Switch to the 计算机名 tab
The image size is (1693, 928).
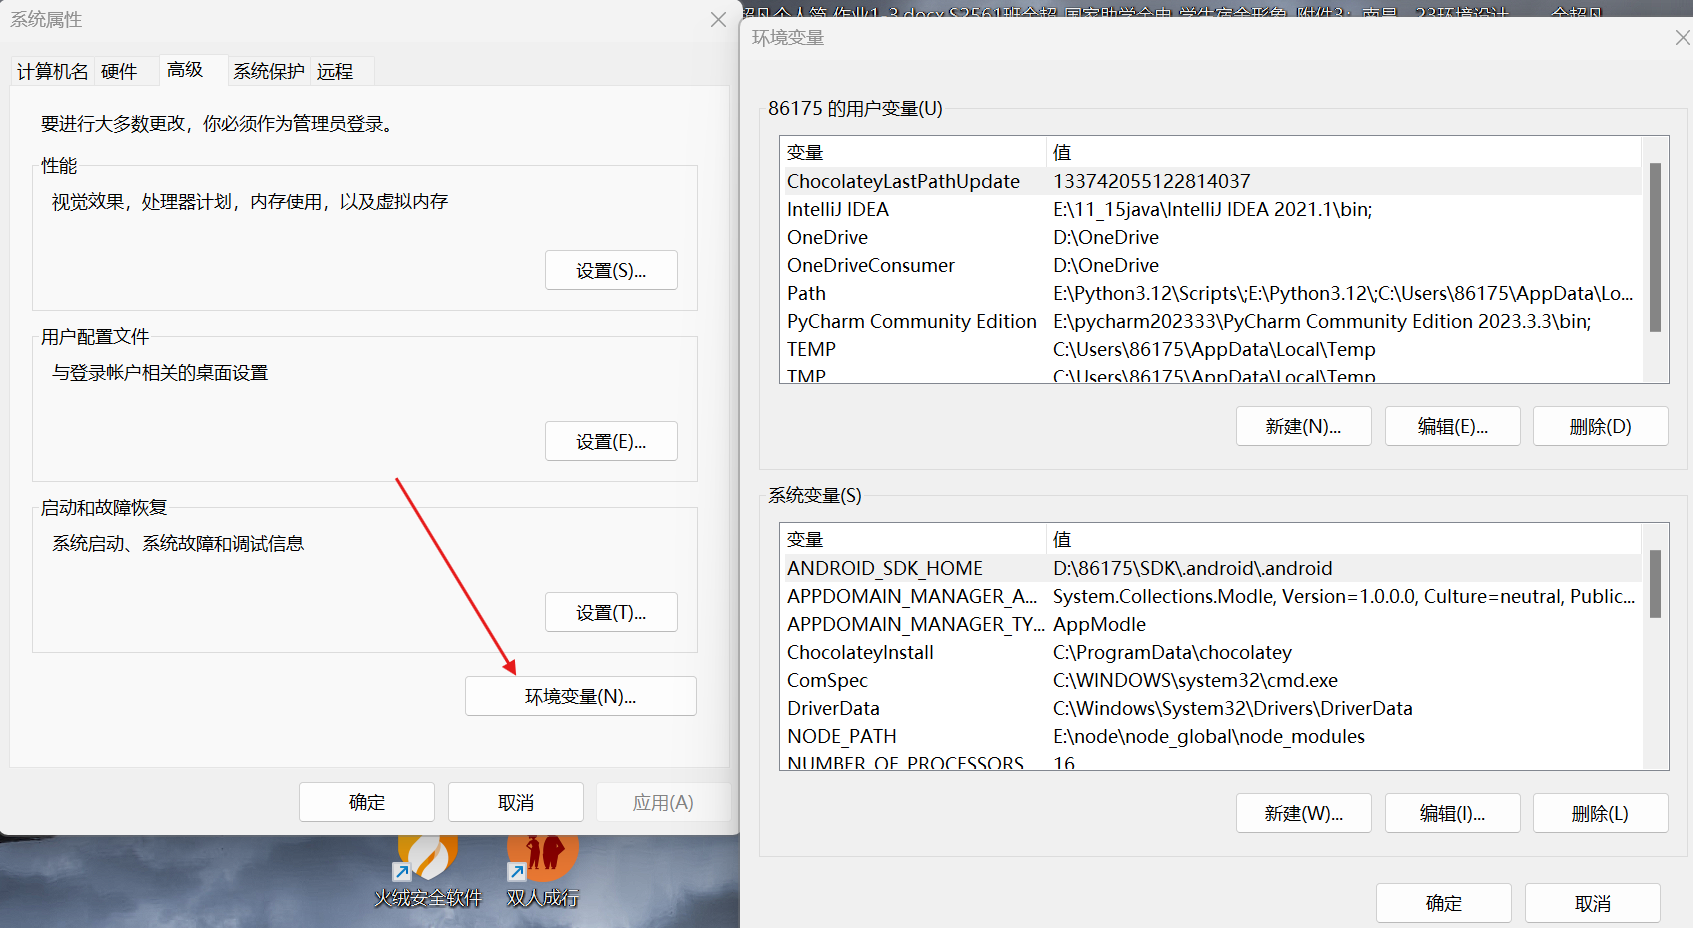pyautogui.click(x=52, y=72)
